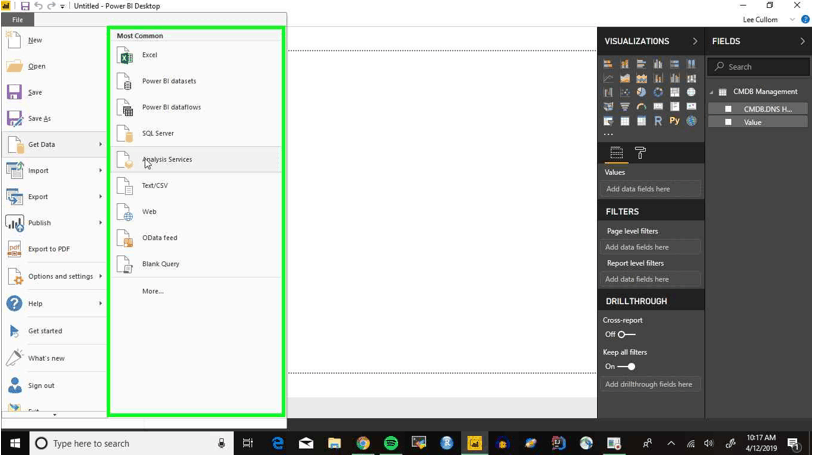The image size is (813, 456).
Task: Click the Fields pane Search box
Action: [x=760, y=67]
